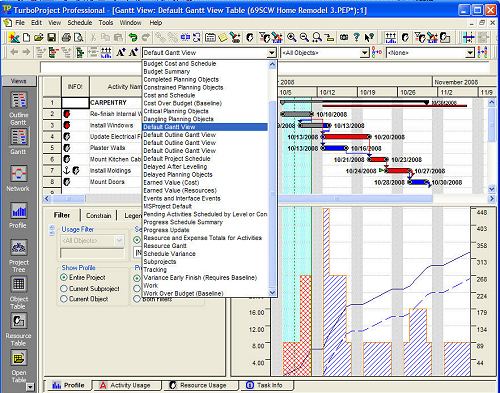
Task: Expand the All Objects filter dropdown
Action: (365, 53)
